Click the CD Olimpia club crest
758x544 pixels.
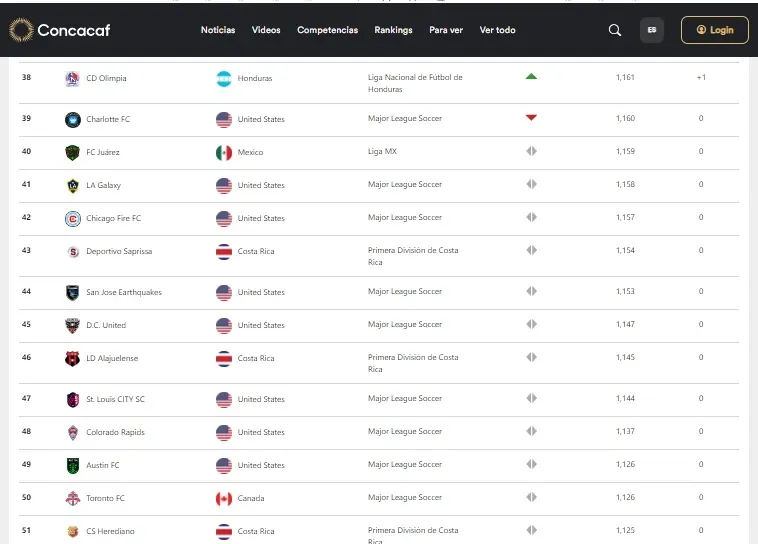pos(72,78)
